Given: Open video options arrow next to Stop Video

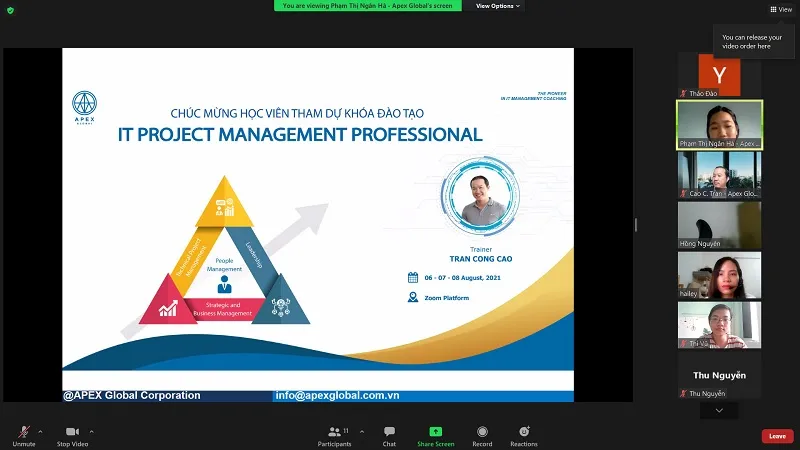Looking at the screenshot, I should pos(91,432).
